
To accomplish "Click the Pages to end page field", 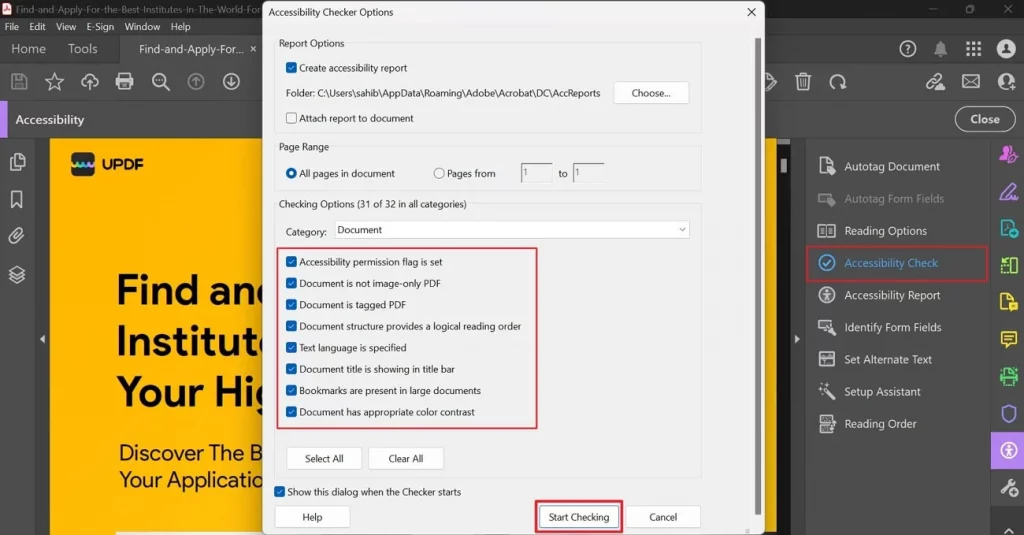I will pos(588,173).
